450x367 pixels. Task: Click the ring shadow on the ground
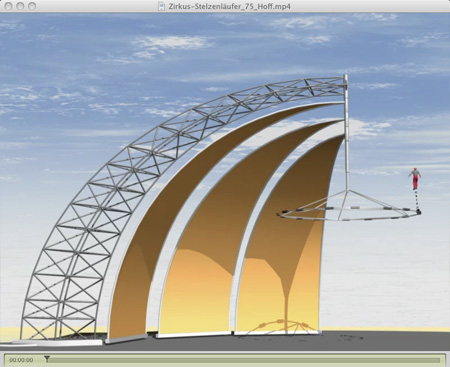(283, 327)
